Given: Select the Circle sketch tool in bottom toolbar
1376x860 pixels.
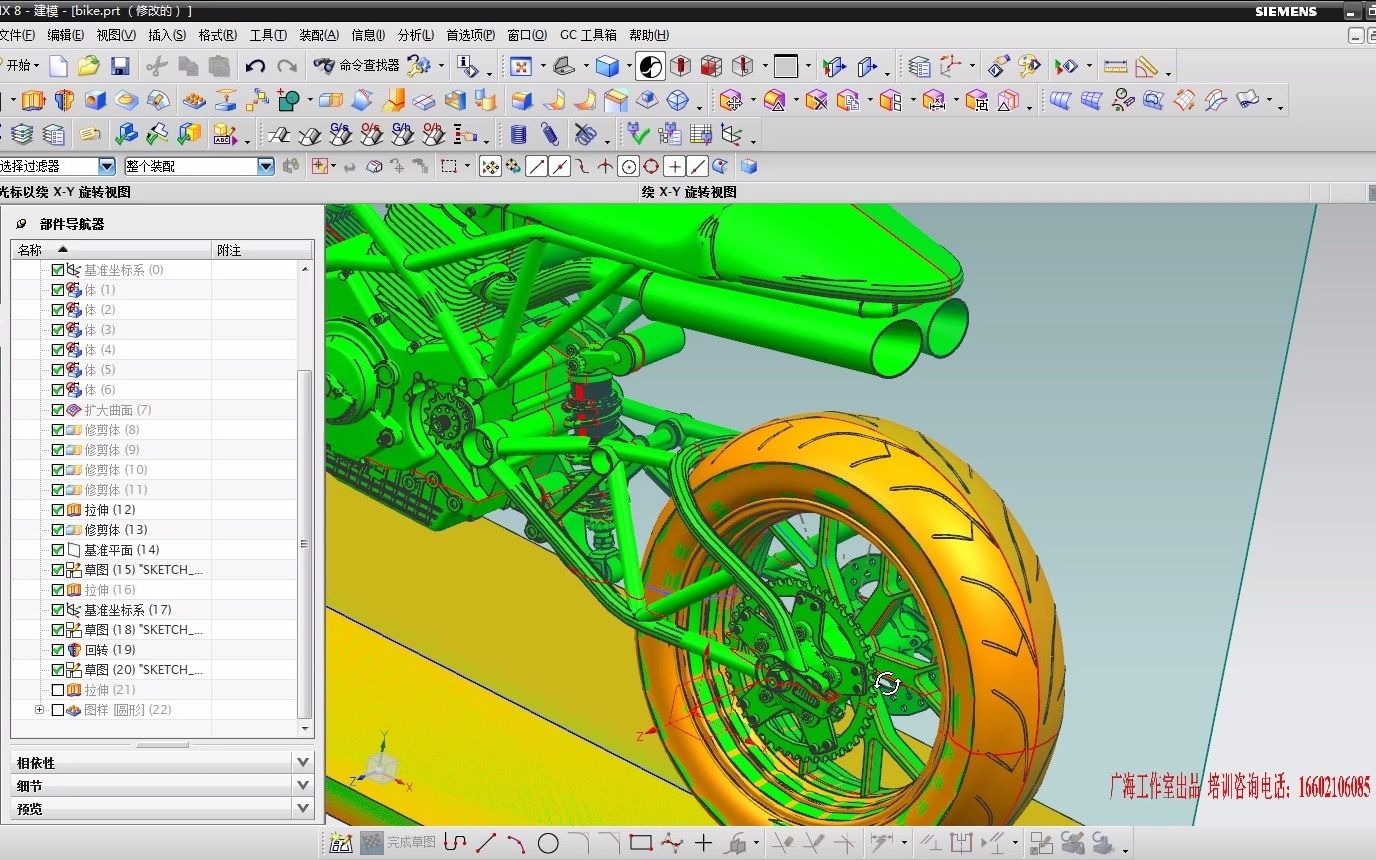Looking at the screenshot, I should point(548,843).
